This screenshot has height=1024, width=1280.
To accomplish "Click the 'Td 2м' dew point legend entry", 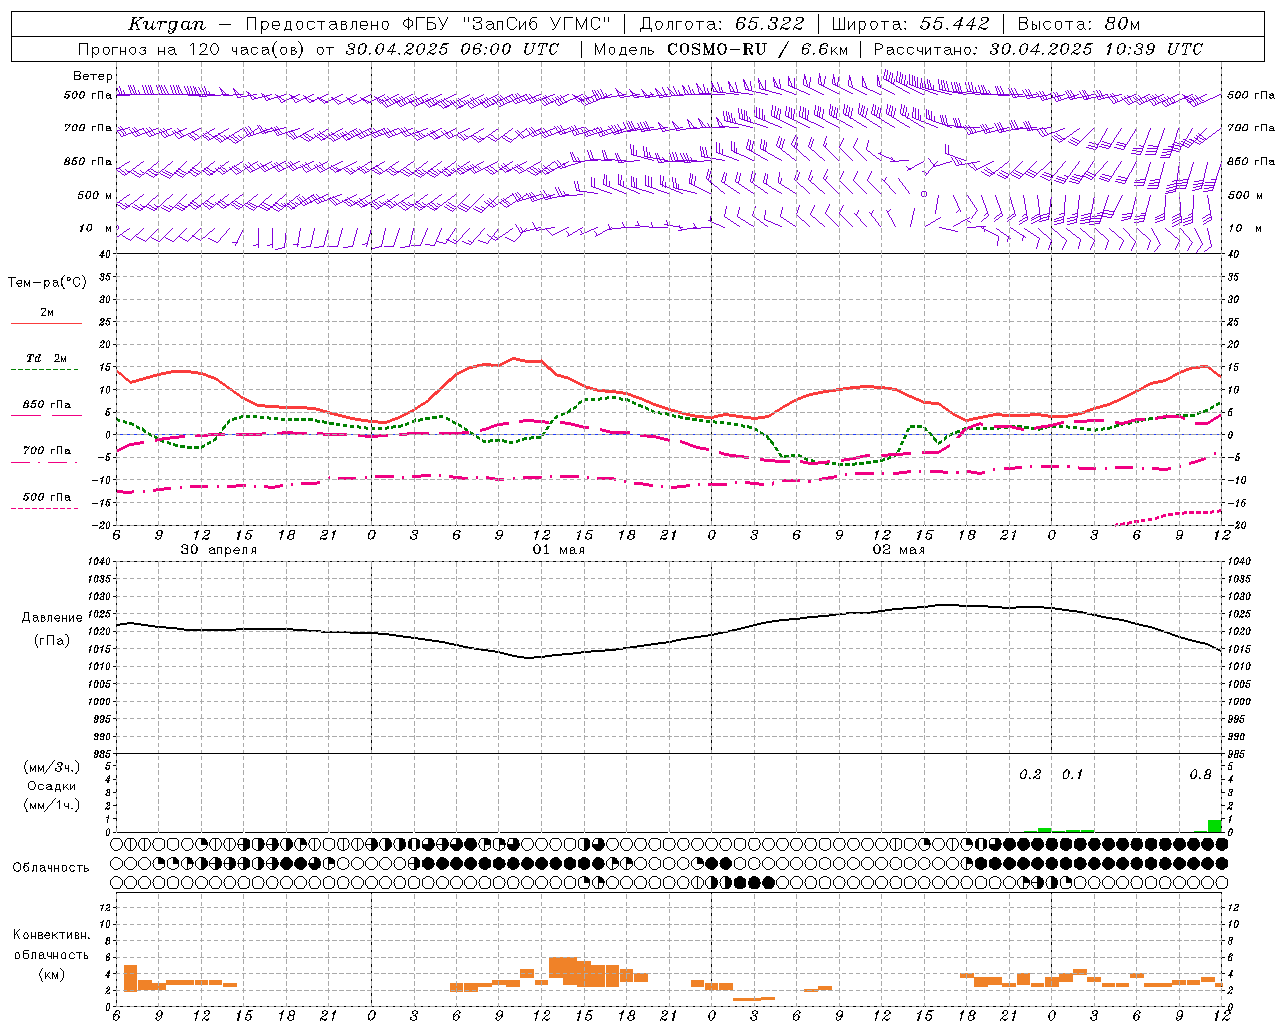I will (46, 358).
